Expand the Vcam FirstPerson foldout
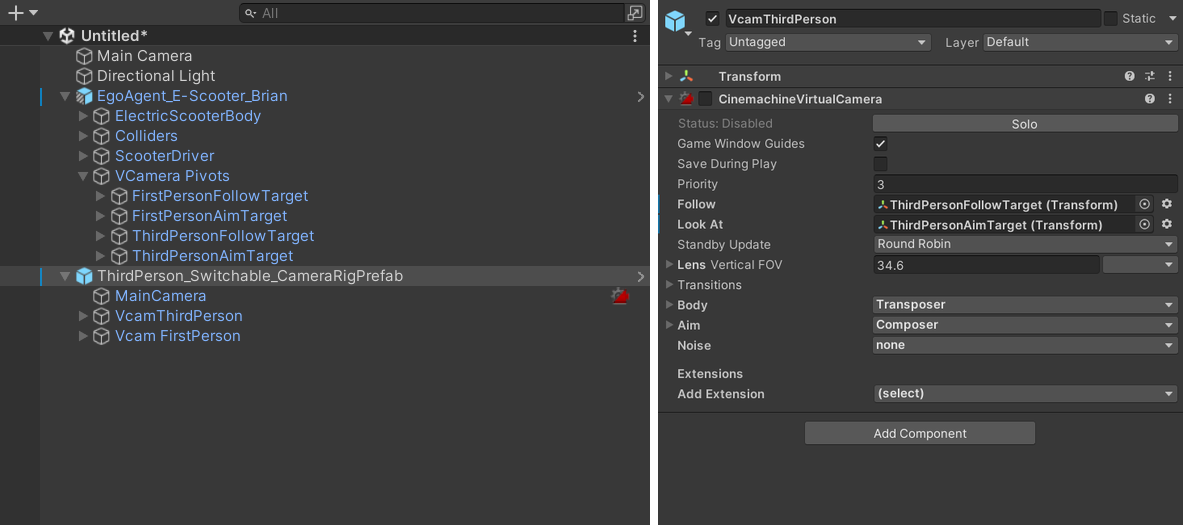The width and height of the screenshot is (1183, 525). tap(84, 336)
